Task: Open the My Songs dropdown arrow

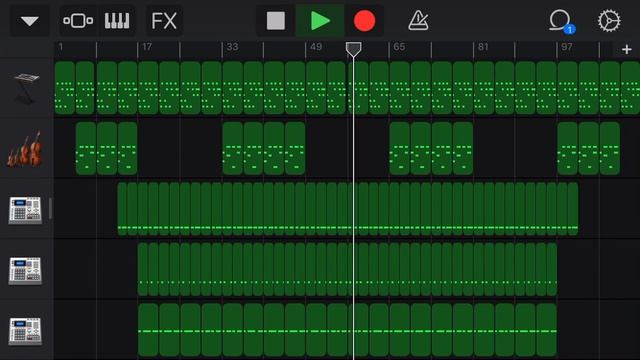Action: (29, 21)
